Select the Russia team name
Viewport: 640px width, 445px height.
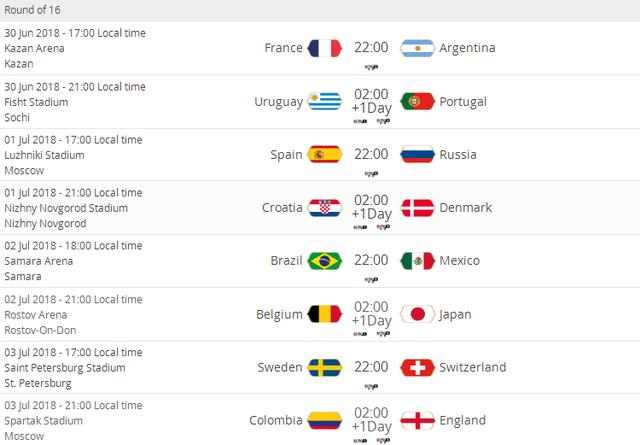458,155
